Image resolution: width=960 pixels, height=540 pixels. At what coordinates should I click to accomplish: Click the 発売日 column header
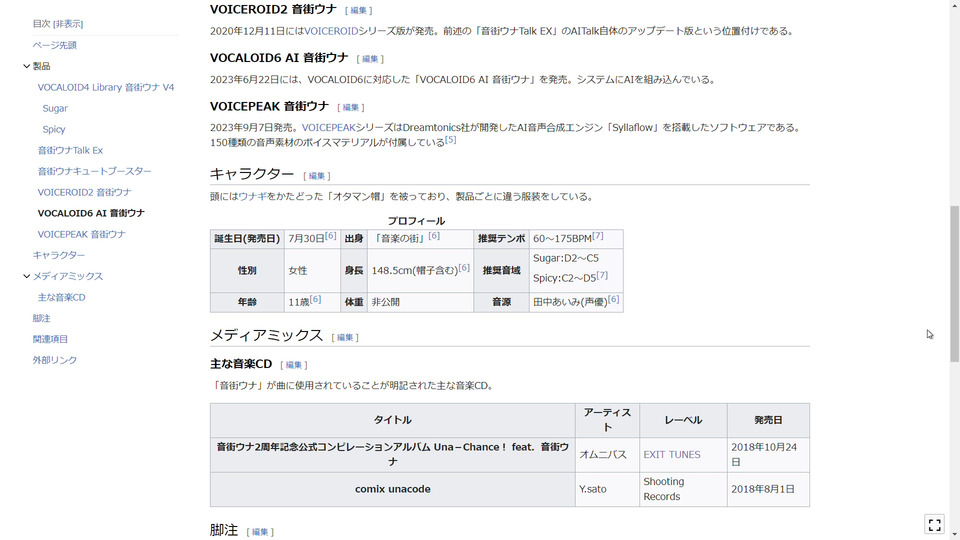[768, 420]
